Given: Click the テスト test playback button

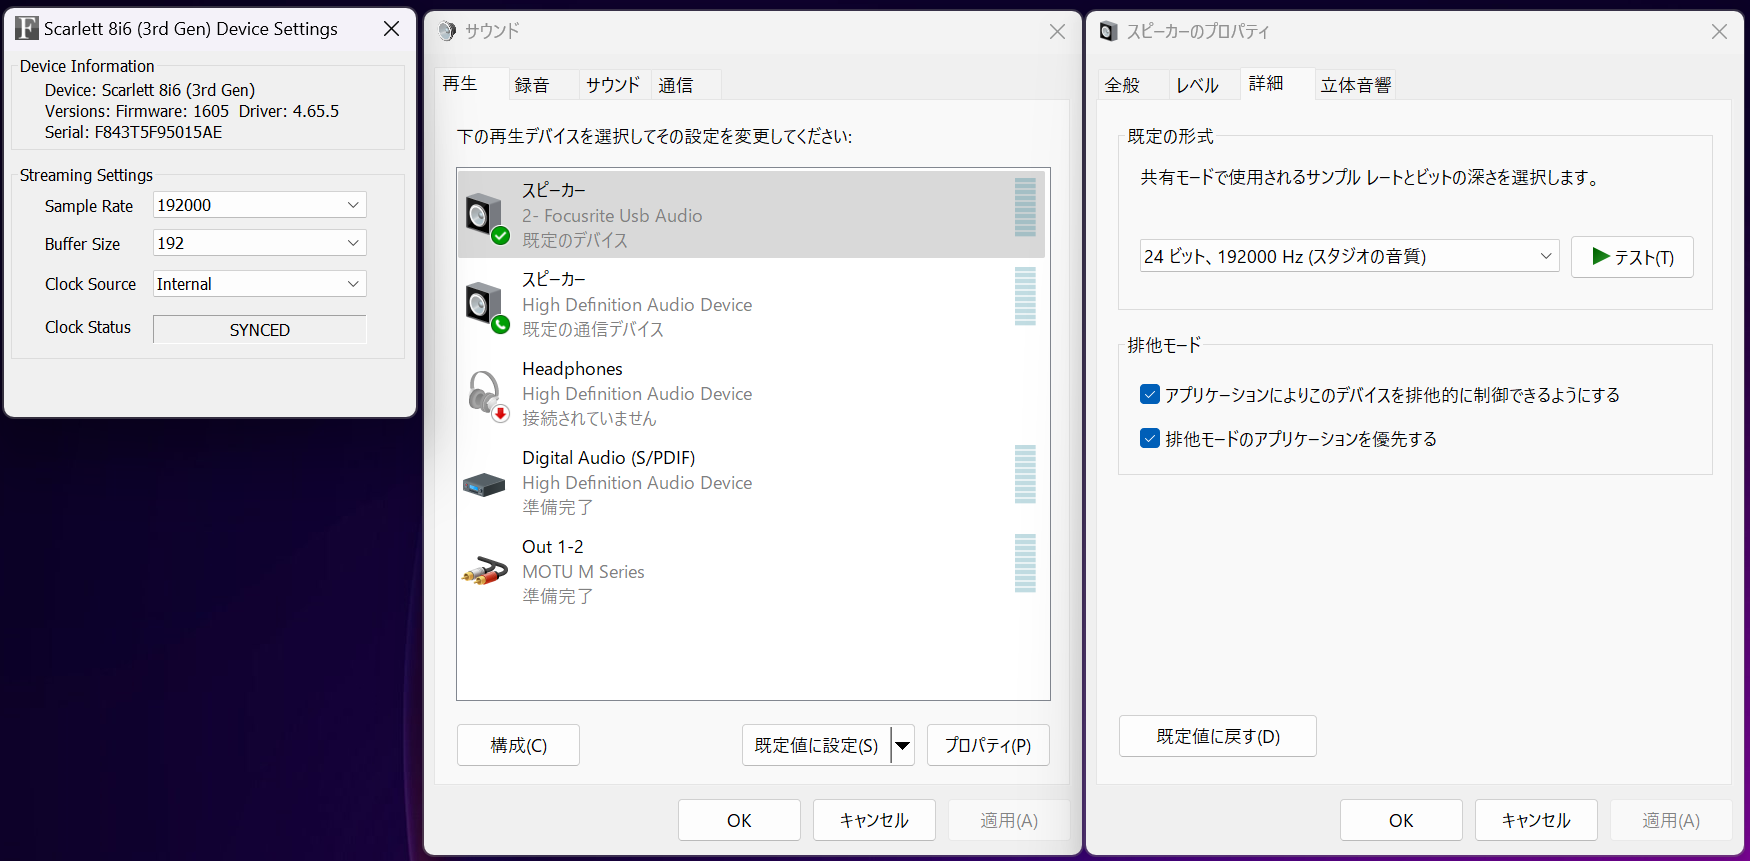Looking at the screenshot, I should (x=1632, y=257).
